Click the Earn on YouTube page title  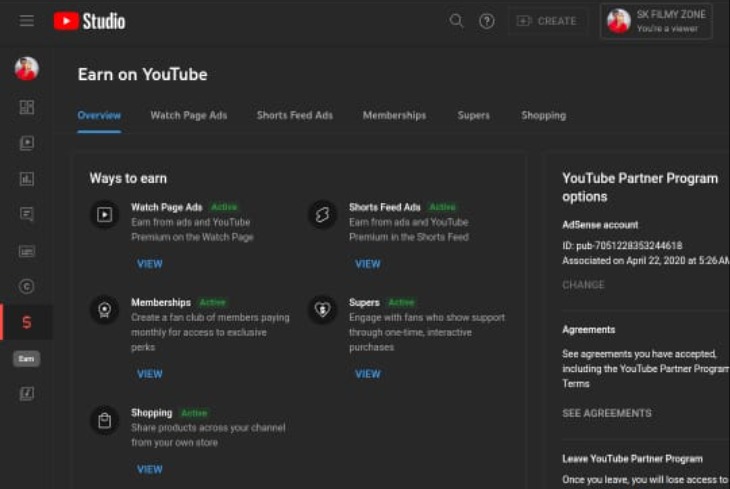coord(142,75)
